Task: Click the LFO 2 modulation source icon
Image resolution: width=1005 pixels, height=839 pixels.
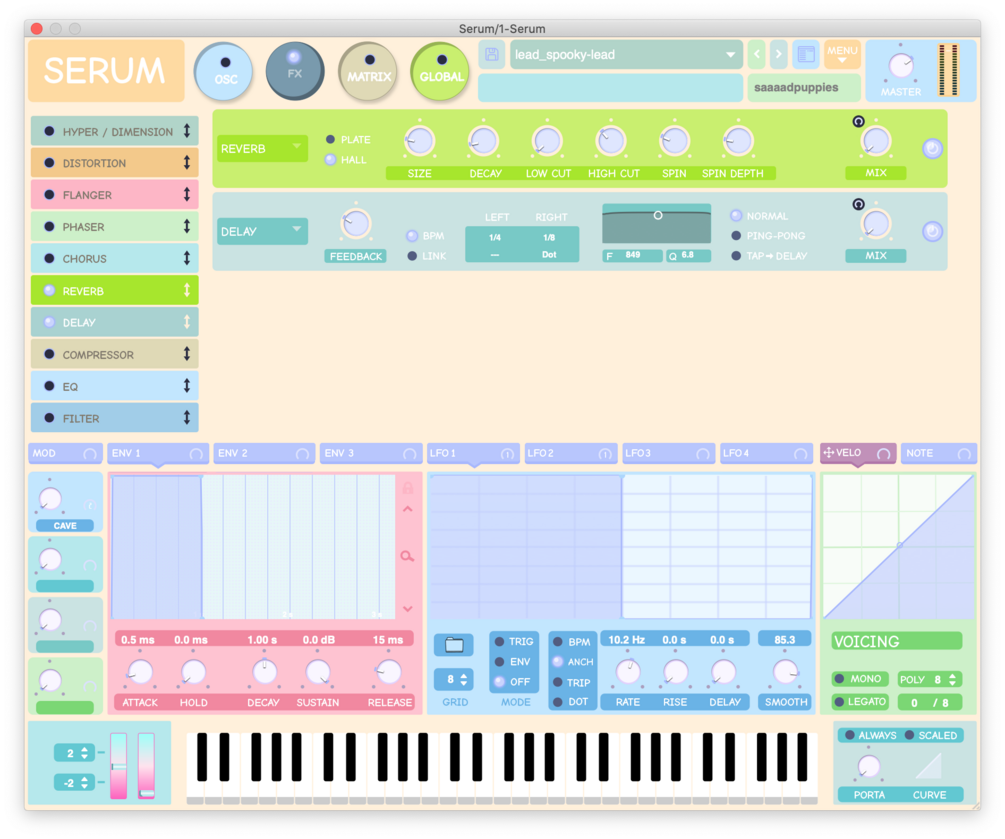Action: (x=604, y=454)
